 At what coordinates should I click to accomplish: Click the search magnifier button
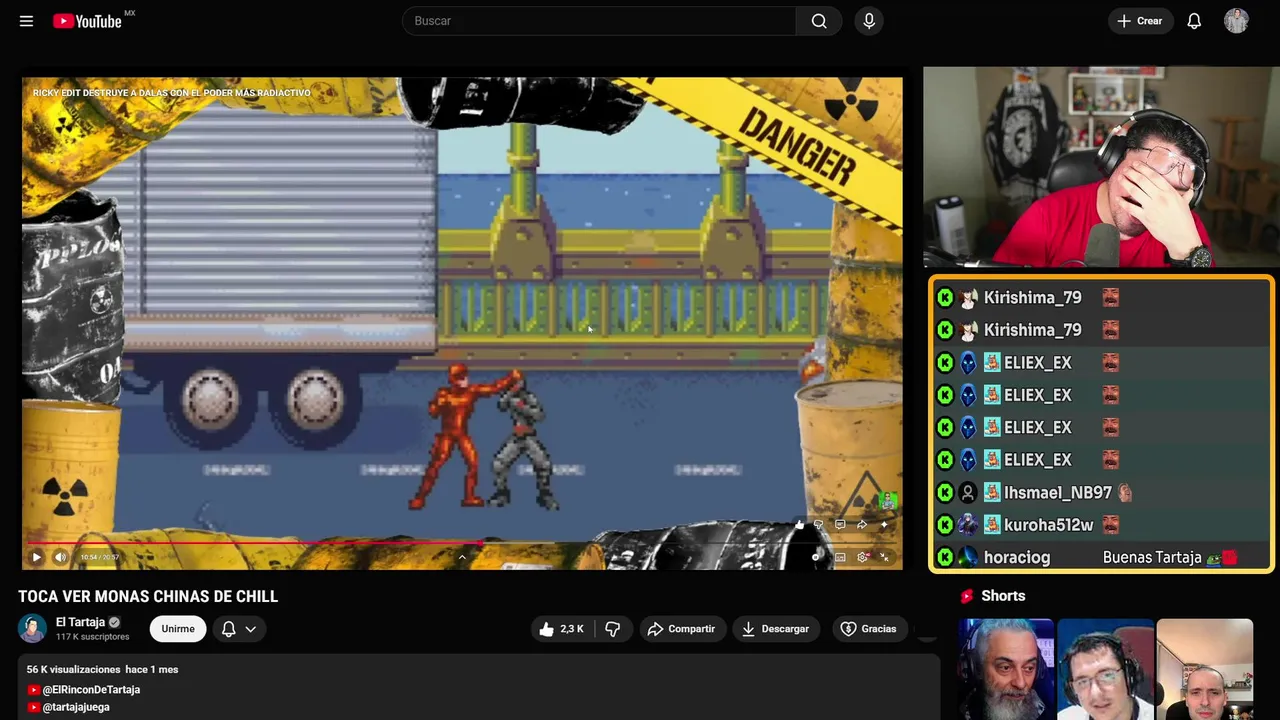click(819, 21)
